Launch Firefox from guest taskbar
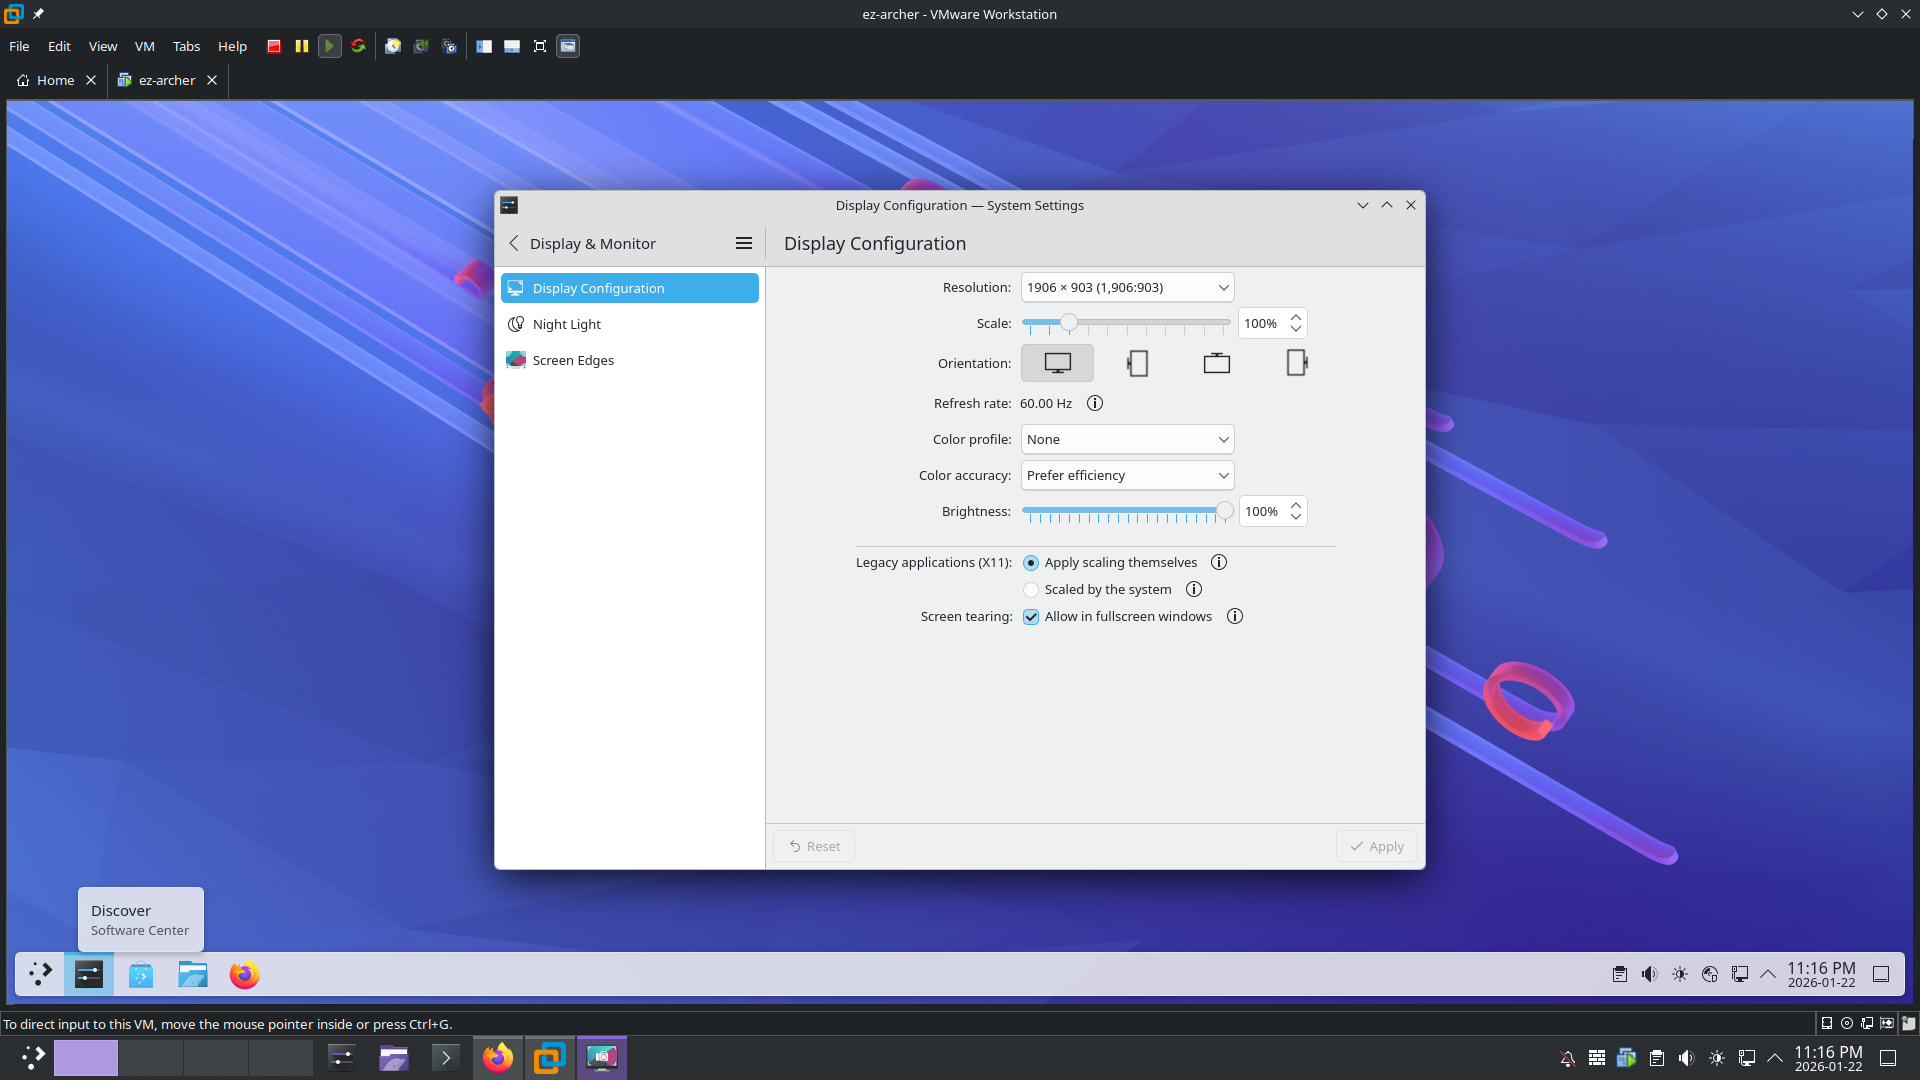This screenshot has height=1080, width=1920. [x=244, y=974]
